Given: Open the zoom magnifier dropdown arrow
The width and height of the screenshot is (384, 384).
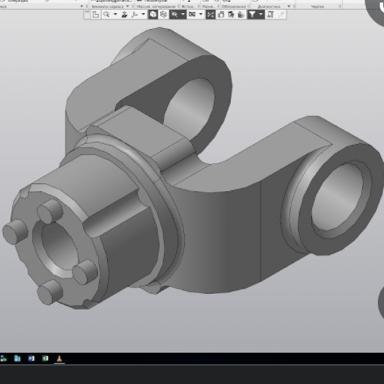Looking at the screenshot, I should 115,14.
